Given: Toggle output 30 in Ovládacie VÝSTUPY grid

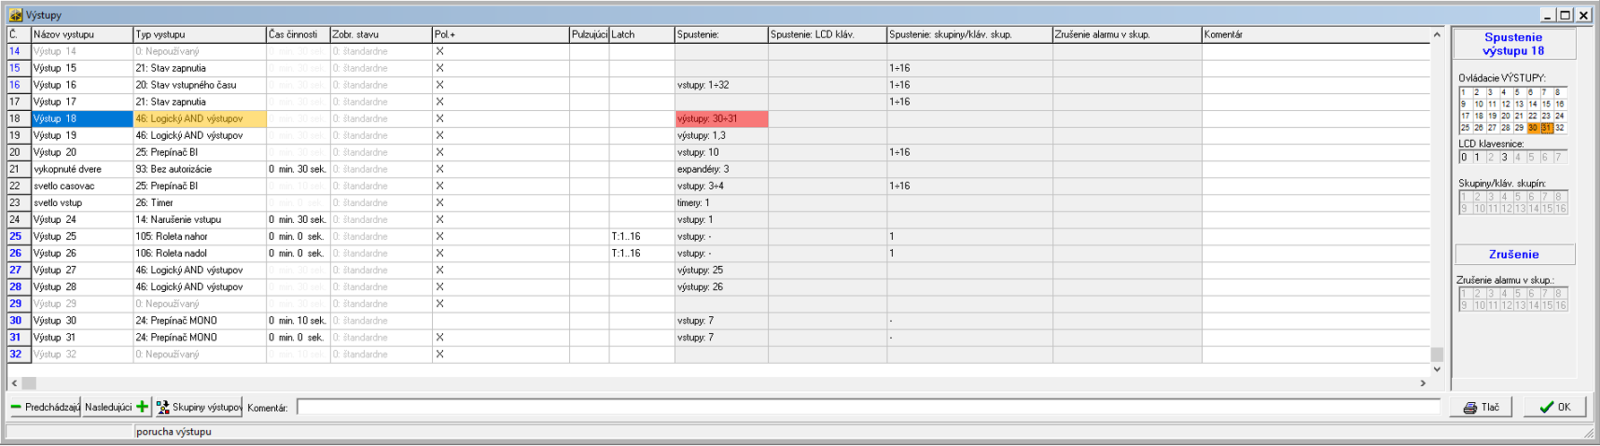Looking at the screenshot, I should (1533, 128).
